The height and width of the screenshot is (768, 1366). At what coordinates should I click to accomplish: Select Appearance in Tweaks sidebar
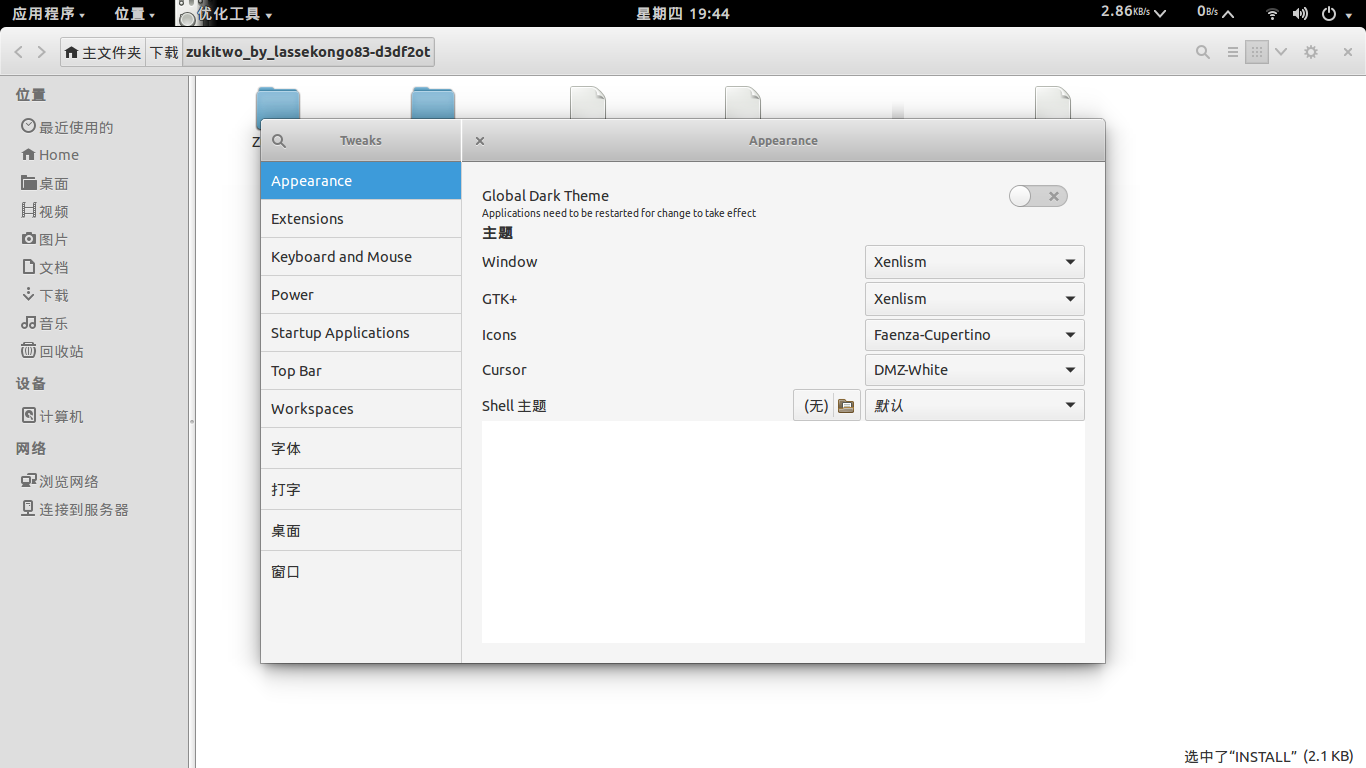361,181
